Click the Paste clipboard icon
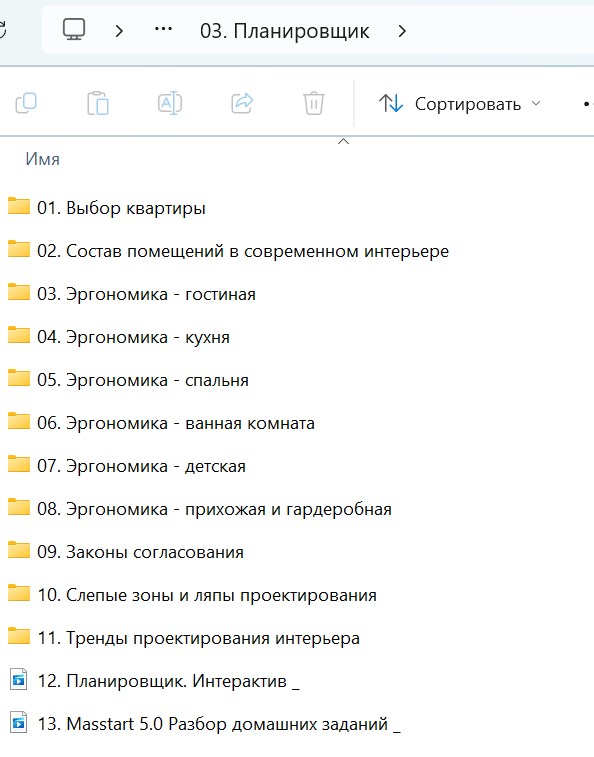 (98, 103)
